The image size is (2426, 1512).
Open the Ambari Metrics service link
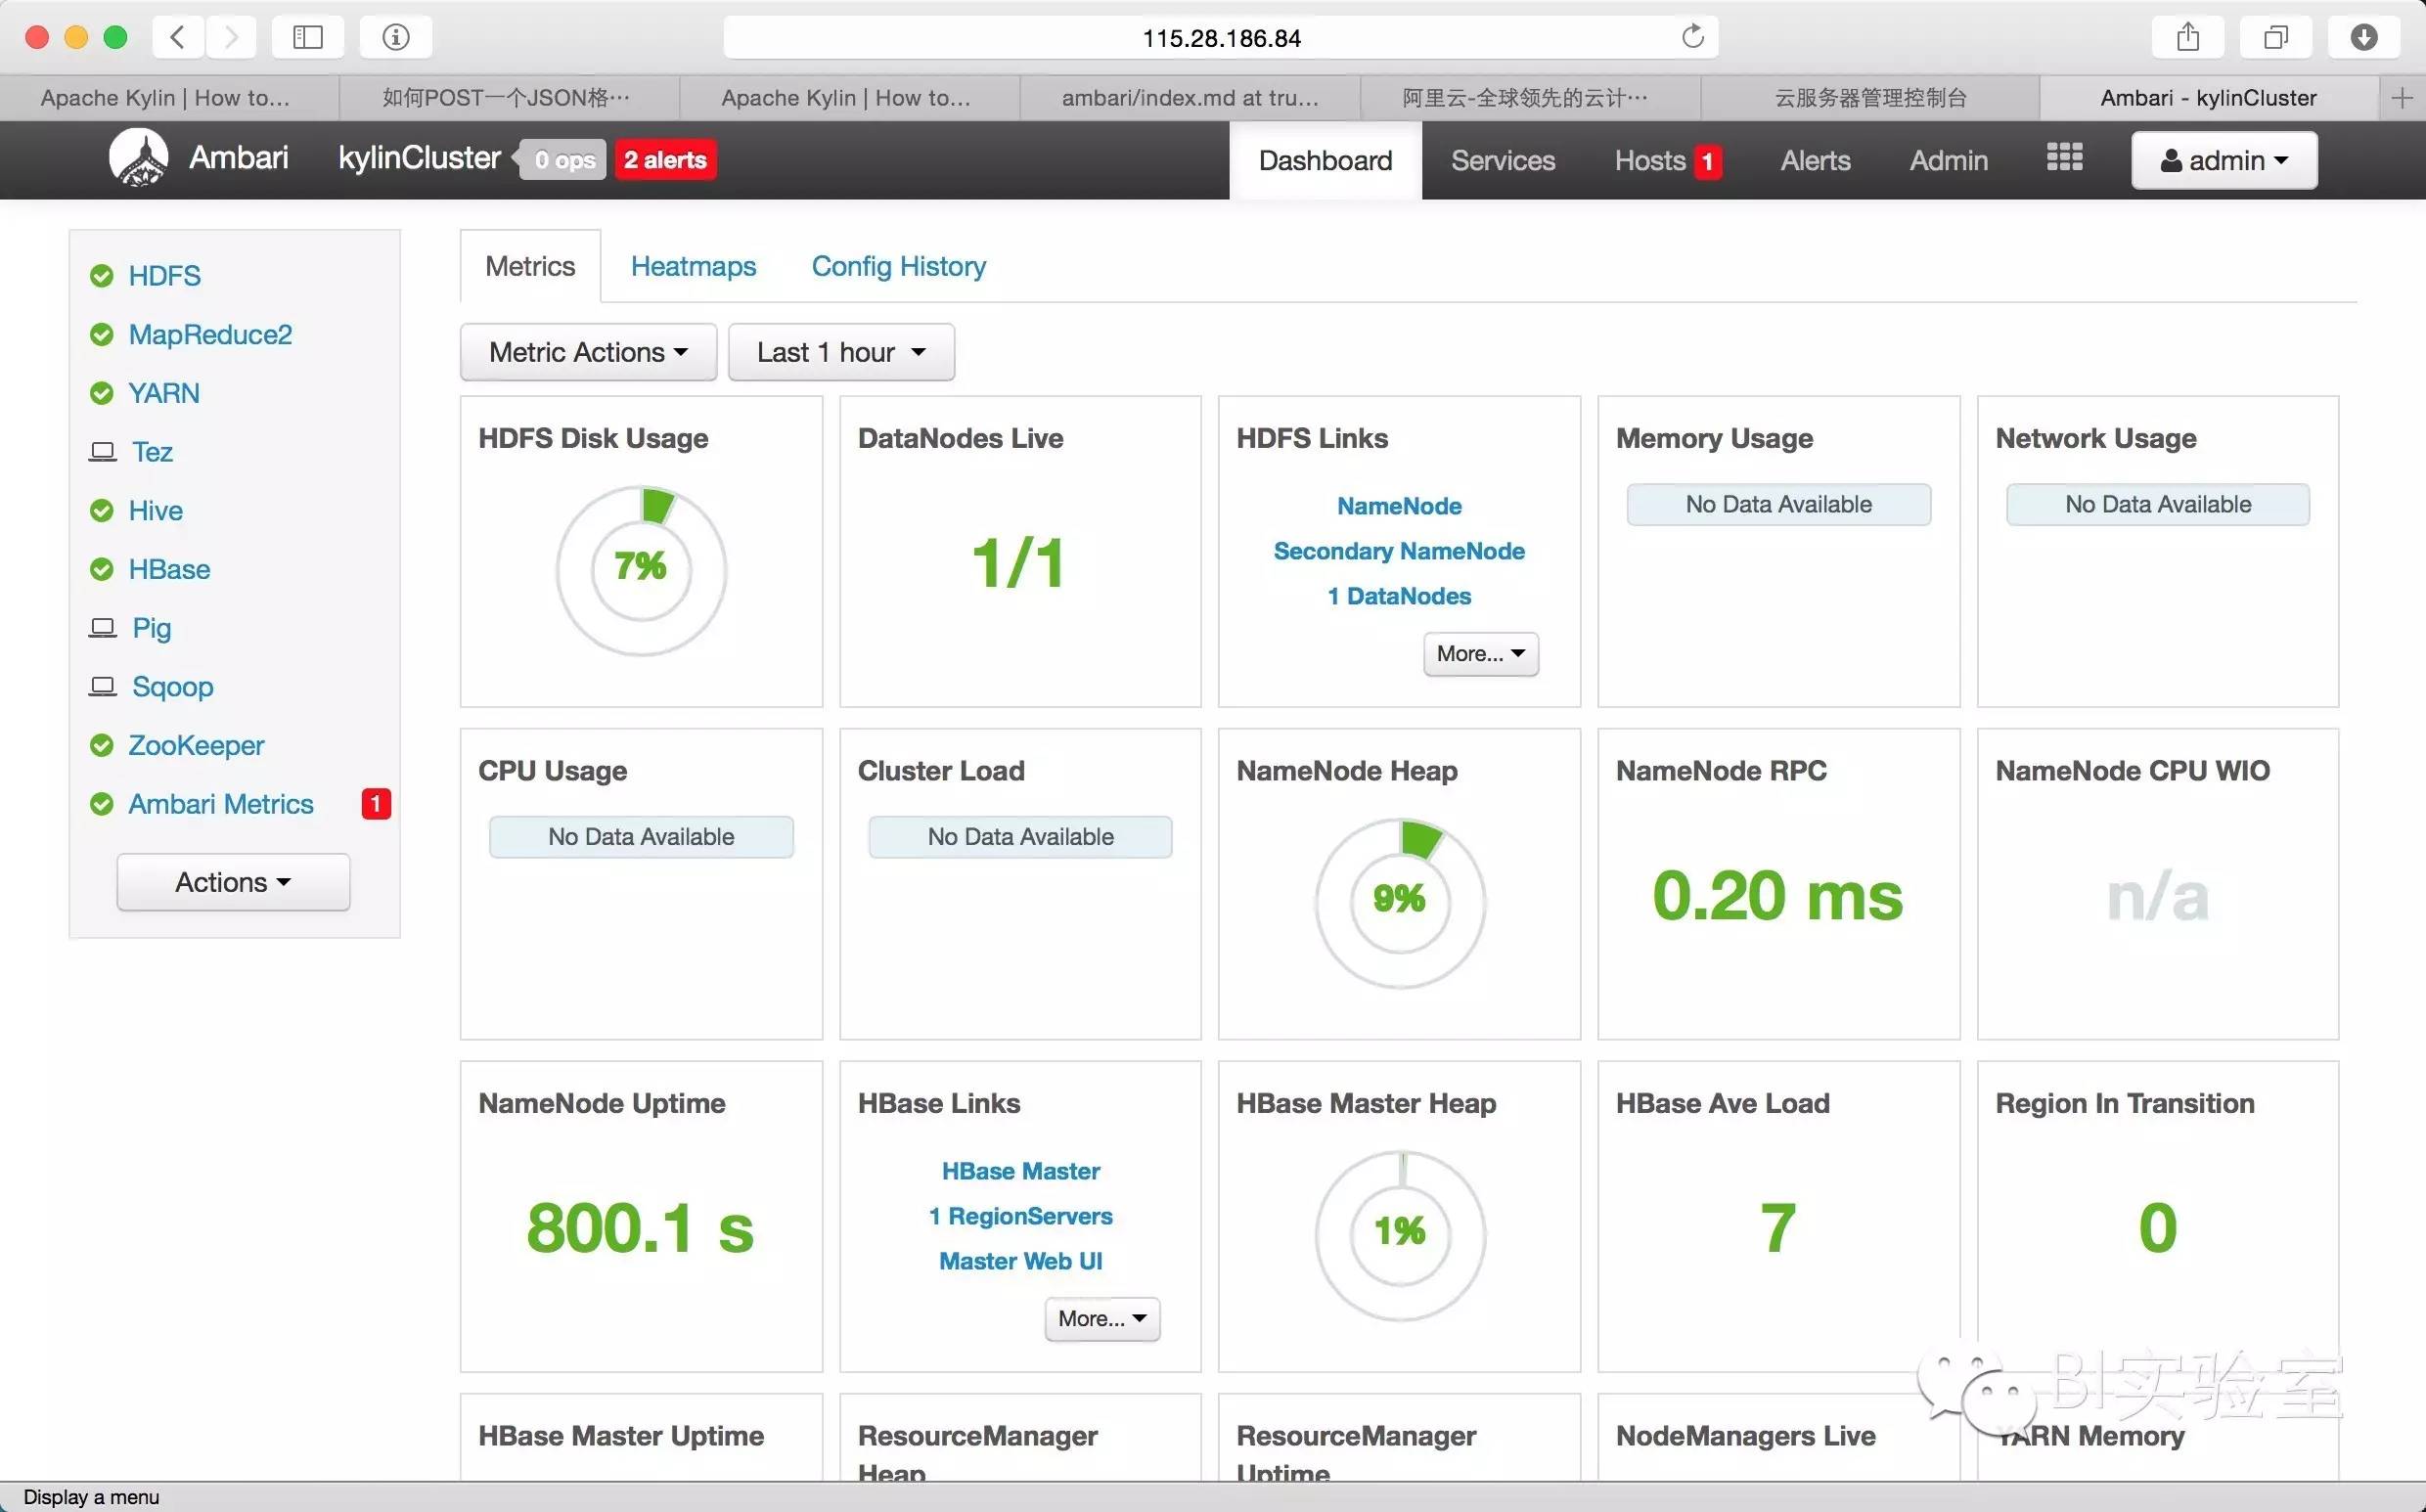pyautogui.click(x=221, y=804)
